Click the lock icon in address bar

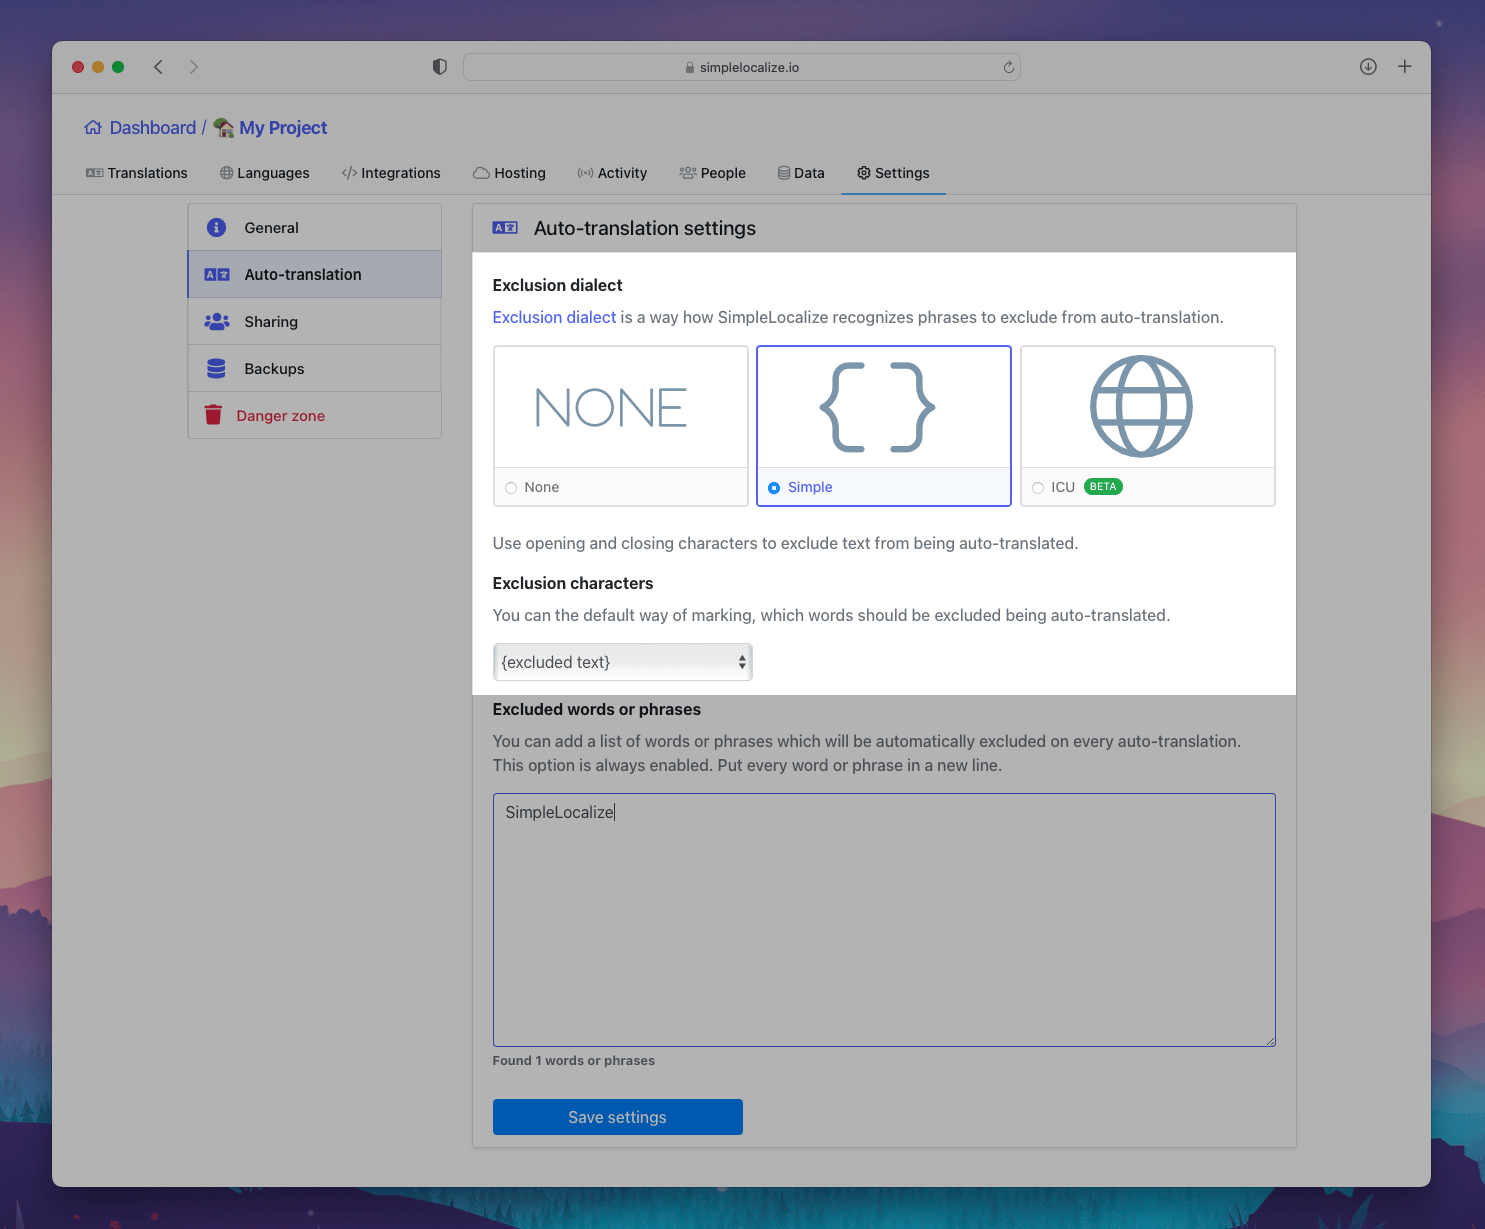click(690, 68)
